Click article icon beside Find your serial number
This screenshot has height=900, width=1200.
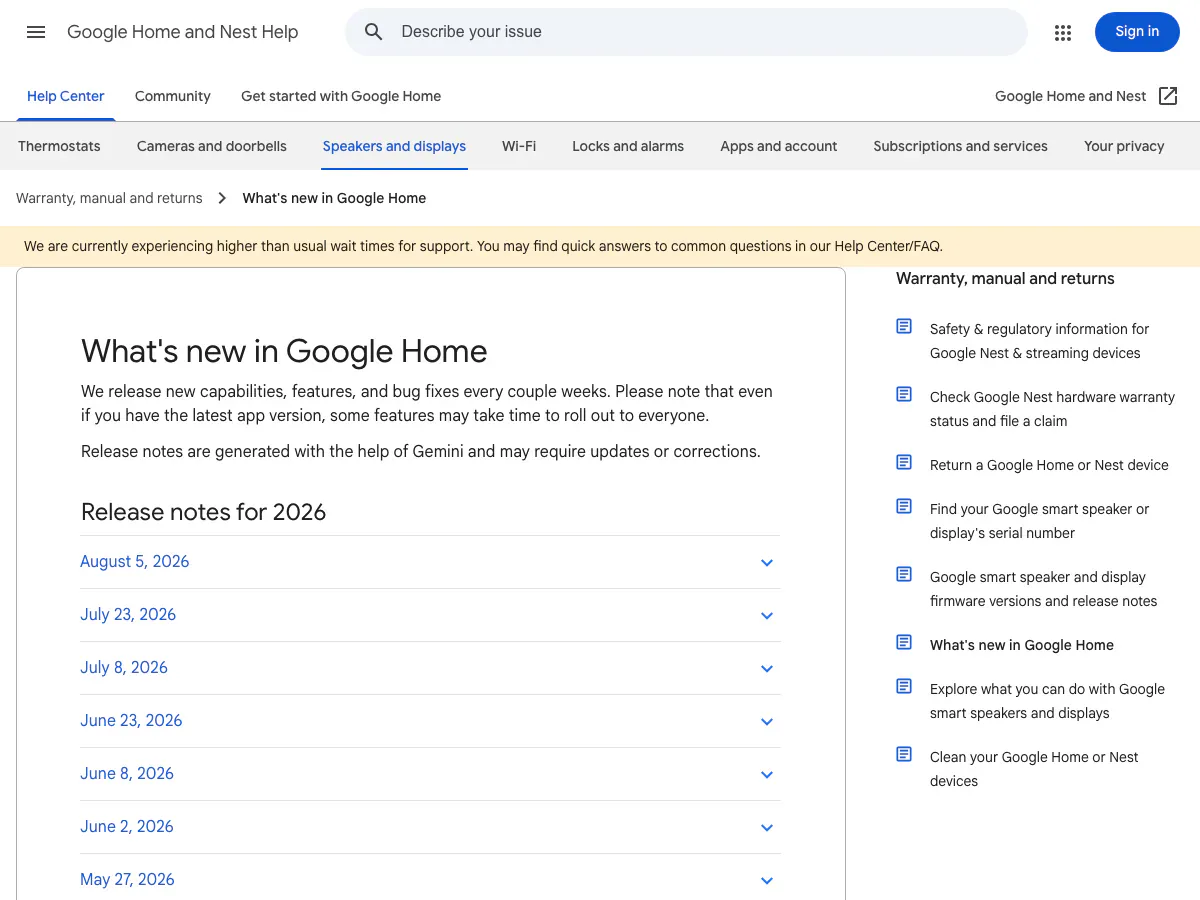(904, 506)
